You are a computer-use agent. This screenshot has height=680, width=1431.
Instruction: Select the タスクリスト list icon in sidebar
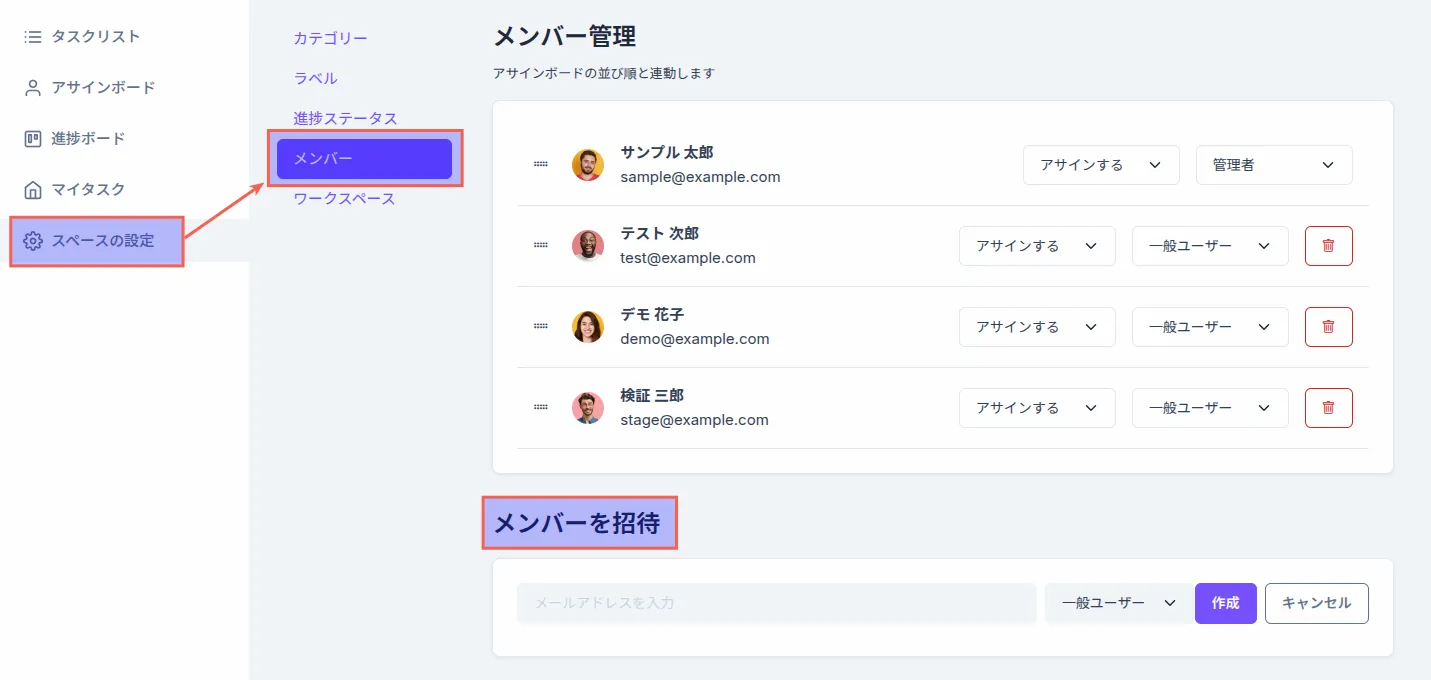pyautogui.click(x=32, y=36)
